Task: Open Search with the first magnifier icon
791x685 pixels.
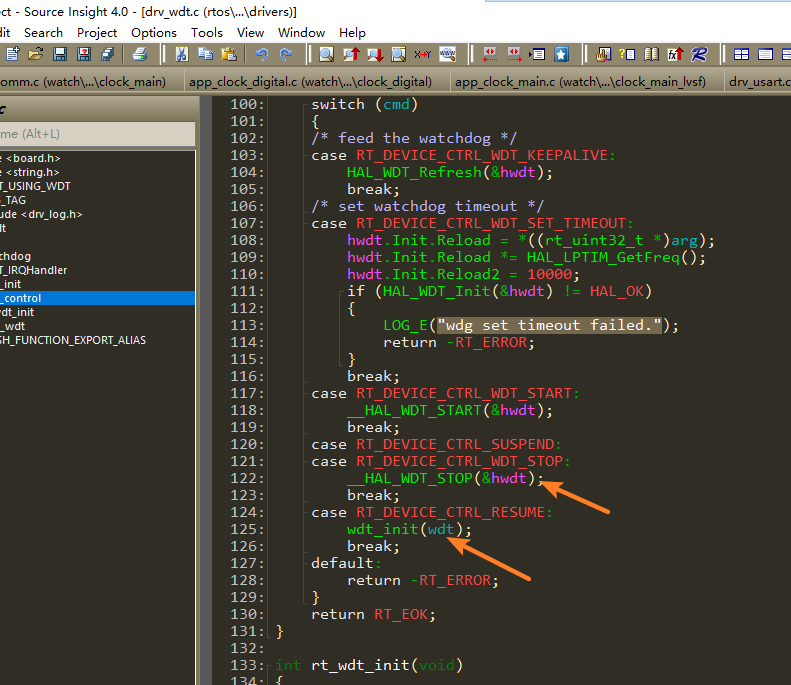Action: point(326,54)
